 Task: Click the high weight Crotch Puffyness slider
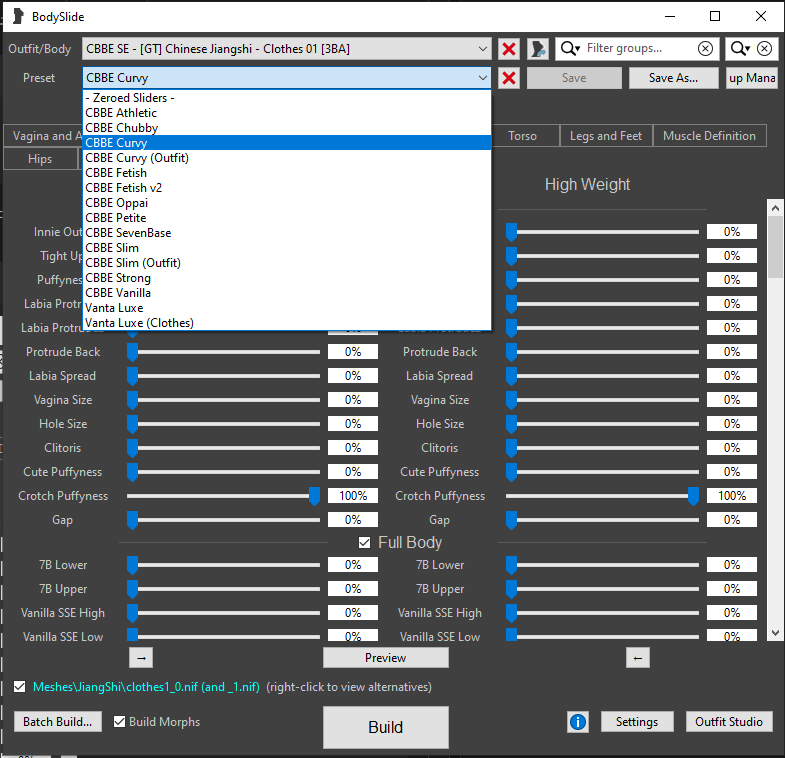[x=602, y=496]
